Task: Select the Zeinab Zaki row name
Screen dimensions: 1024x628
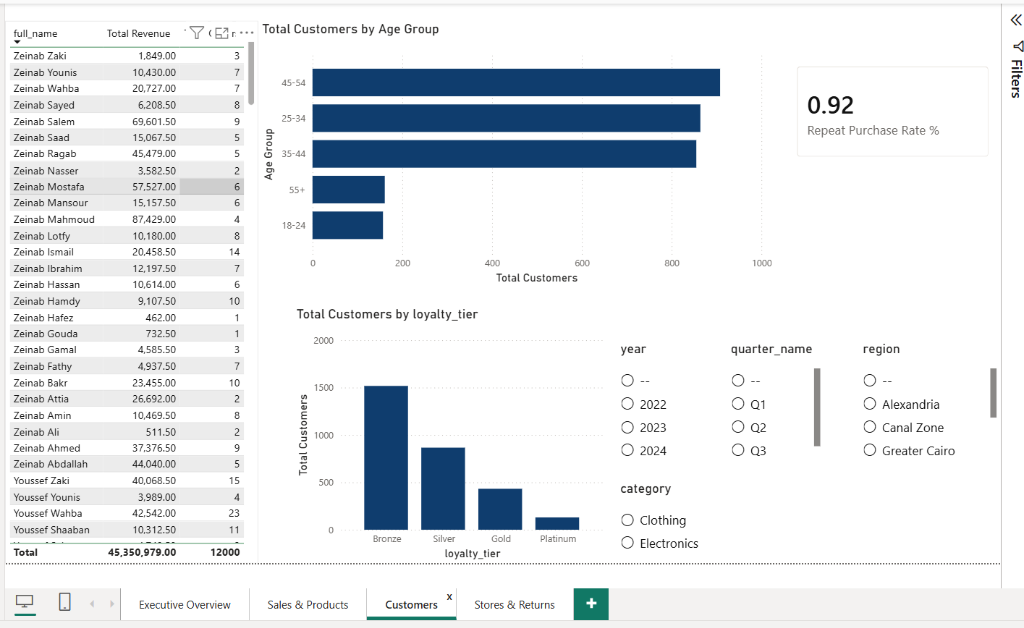Action: [40, 55]
